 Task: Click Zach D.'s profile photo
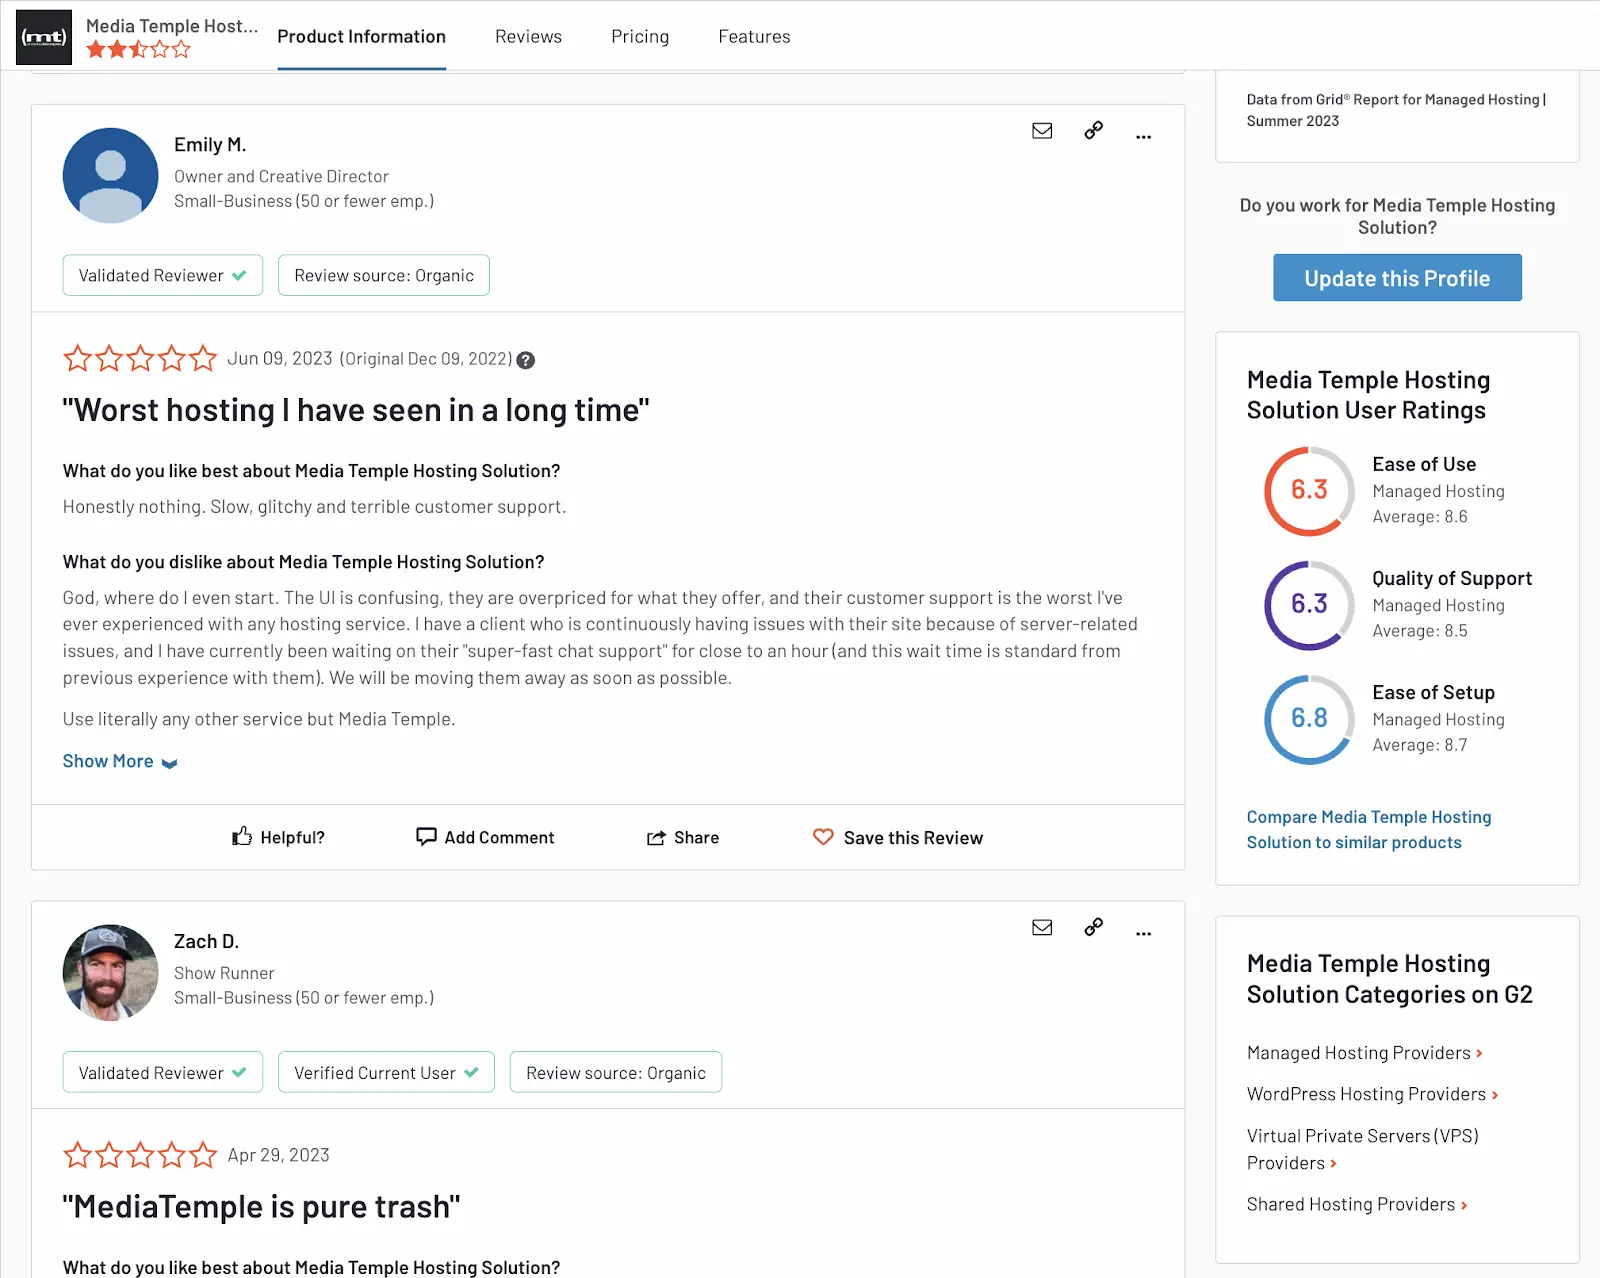pyautogui.click(x=110, y=972)
